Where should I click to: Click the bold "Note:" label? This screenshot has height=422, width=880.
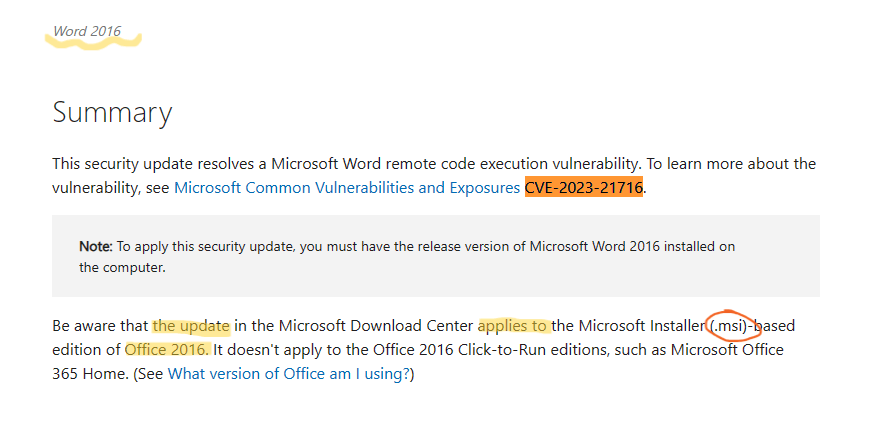(x=96, y=246)
